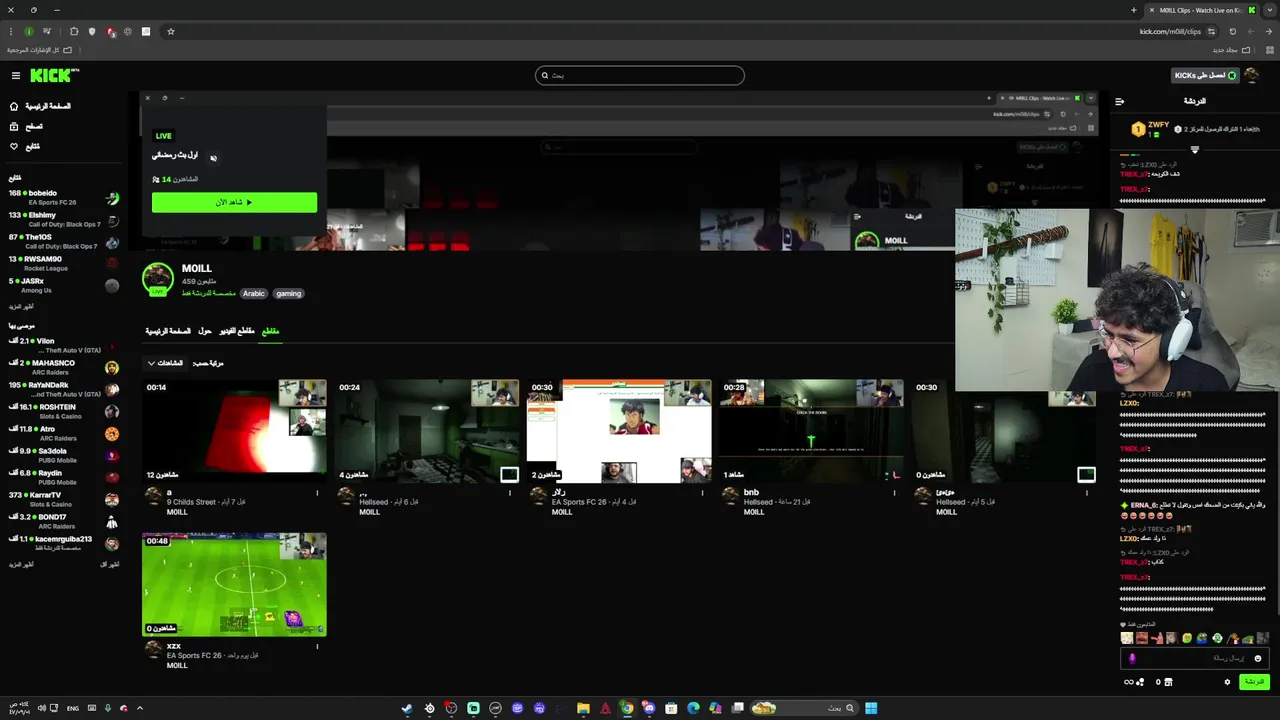Viewport: 1280px width, 720px height.
Task: Click the chat message input field
Action: [1193, 658]
